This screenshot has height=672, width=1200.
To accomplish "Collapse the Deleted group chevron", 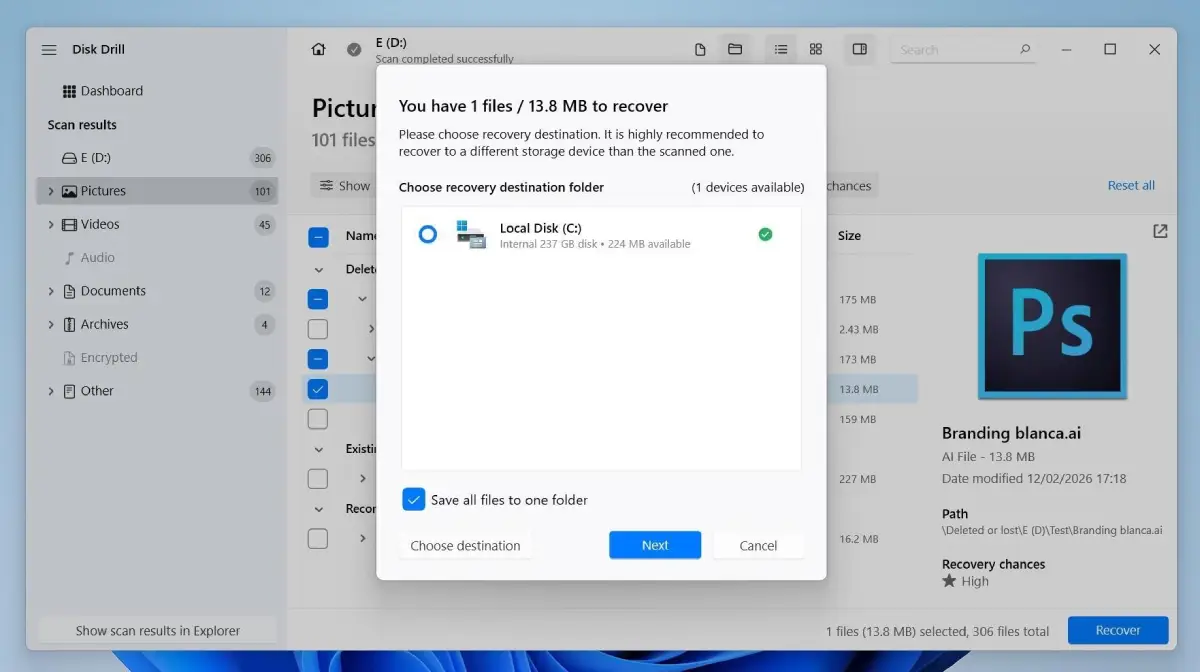I will 319,269.
